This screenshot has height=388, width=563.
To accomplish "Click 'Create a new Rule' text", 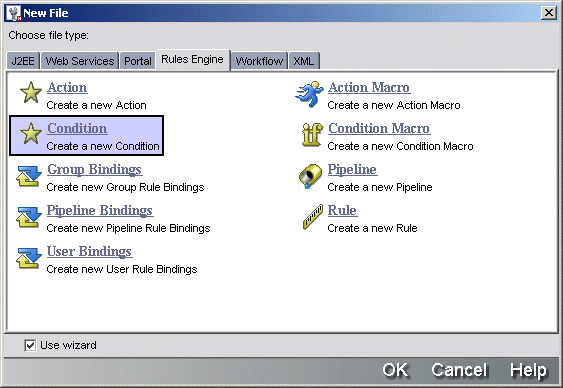I will pyautogui.click(x=372, y=228).
